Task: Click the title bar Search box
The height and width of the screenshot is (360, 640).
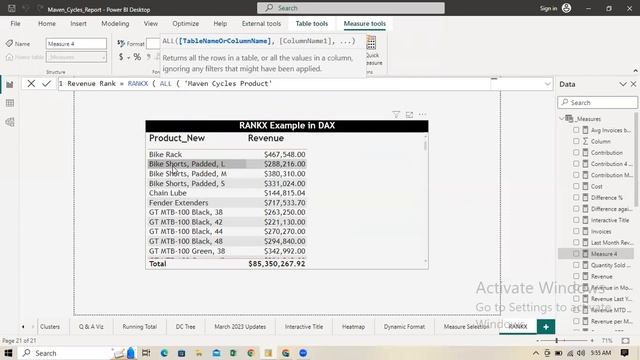Action: (351, 8)
